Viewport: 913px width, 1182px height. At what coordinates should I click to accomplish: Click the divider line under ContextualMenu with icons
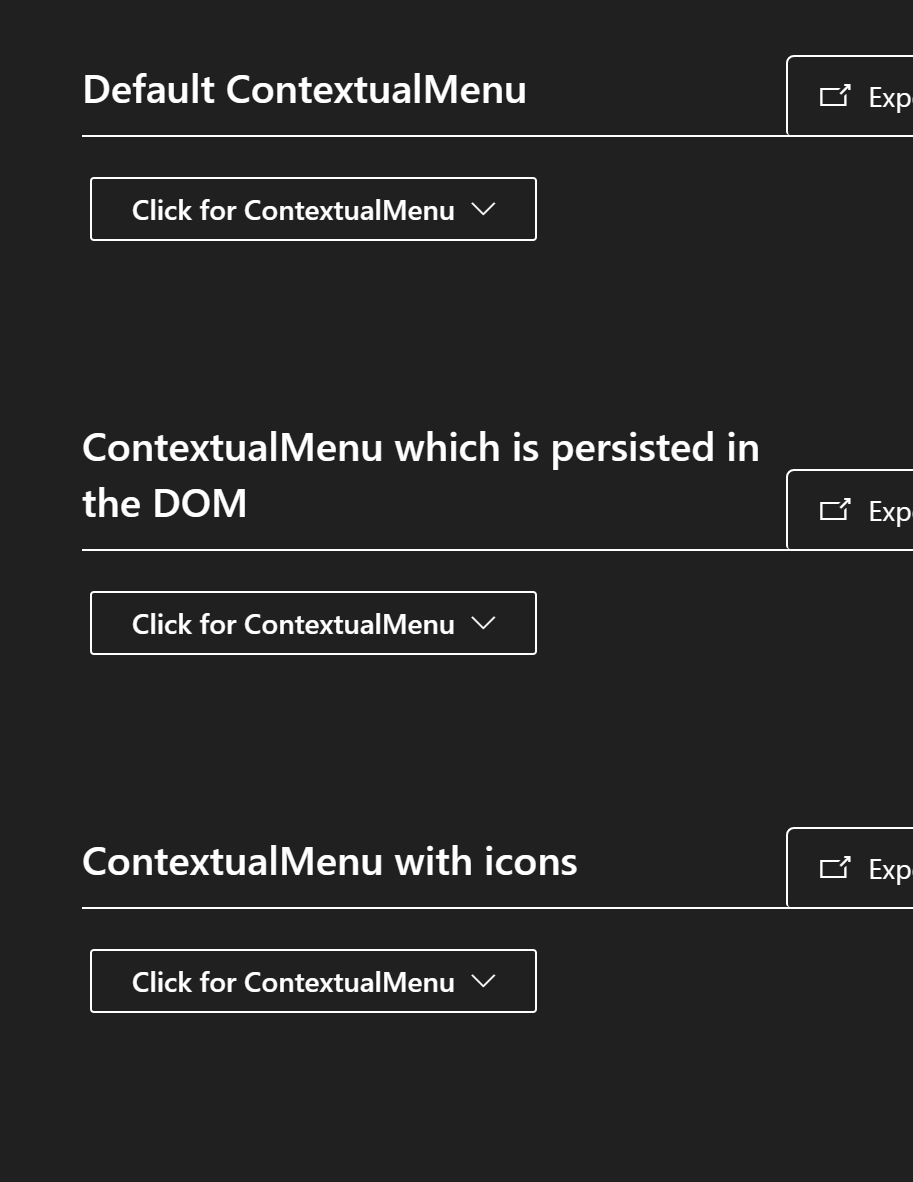point(434,908)
